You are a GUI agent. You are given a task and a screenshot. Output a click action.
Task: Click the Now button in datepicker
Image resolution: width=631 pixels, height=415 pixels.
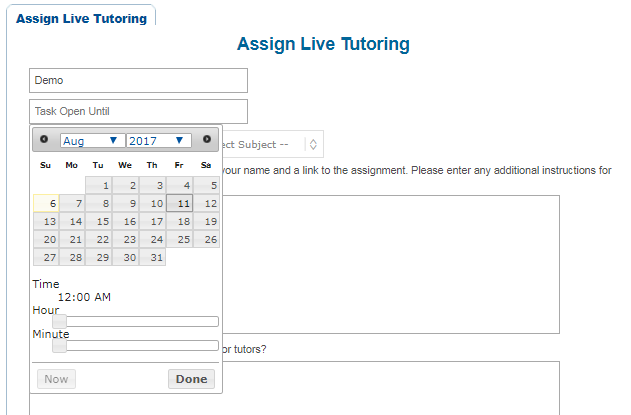click(x=56, y=379)
